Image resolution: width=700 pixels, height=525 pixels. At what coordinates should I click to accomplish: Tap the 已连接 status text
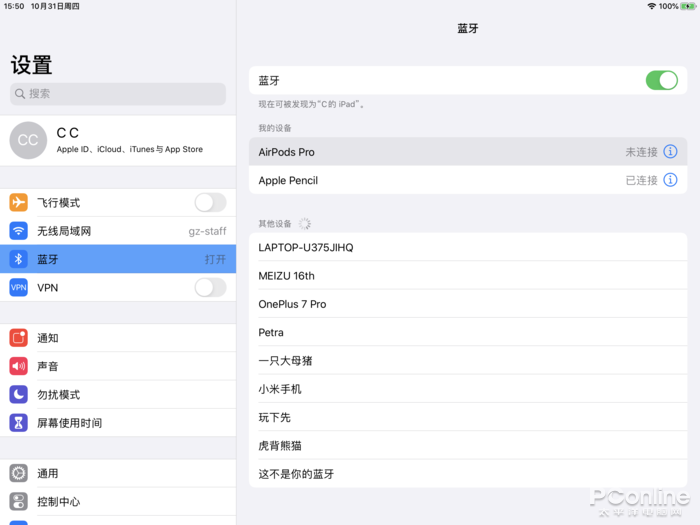(641, 180)
